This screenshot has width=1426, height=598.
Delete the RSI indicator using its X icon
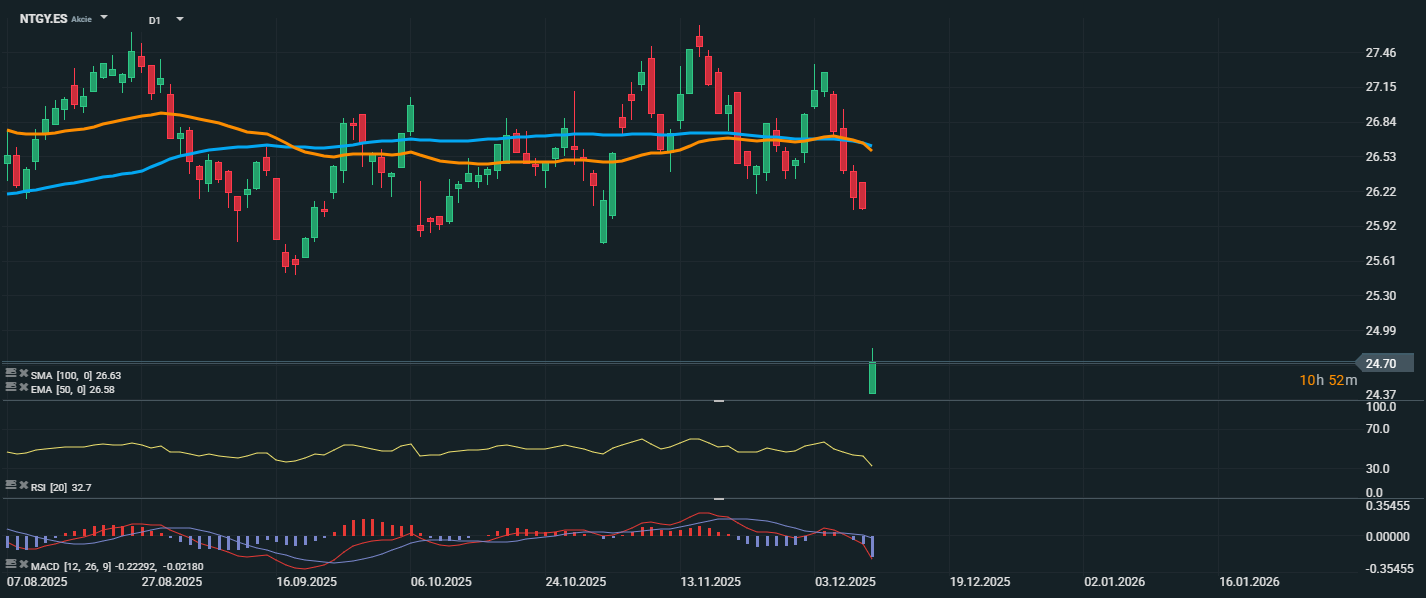(23, 486)
